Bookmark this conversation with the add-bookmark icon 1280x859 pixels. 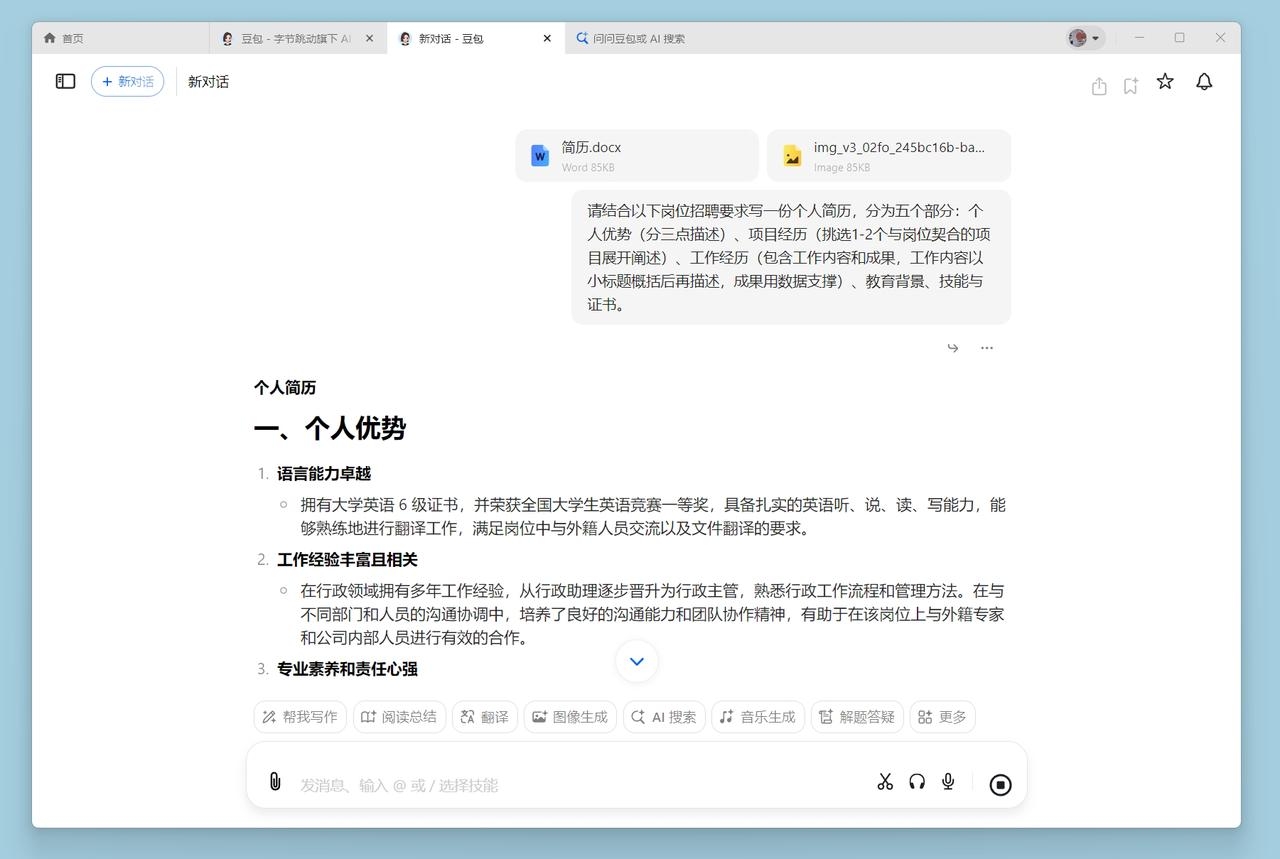pyautogui.click(x=1131, y=86)
